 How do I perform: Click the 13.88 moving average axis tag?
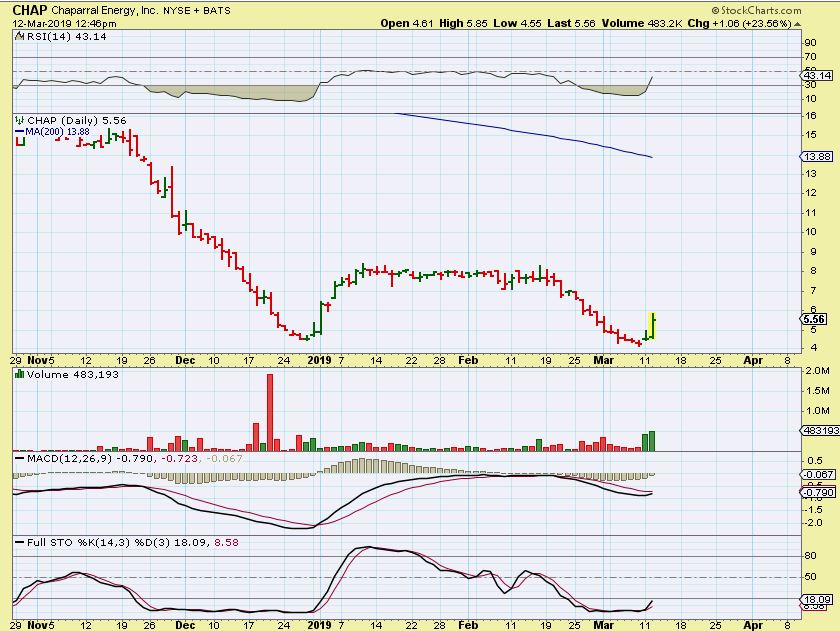click(818, 156)
